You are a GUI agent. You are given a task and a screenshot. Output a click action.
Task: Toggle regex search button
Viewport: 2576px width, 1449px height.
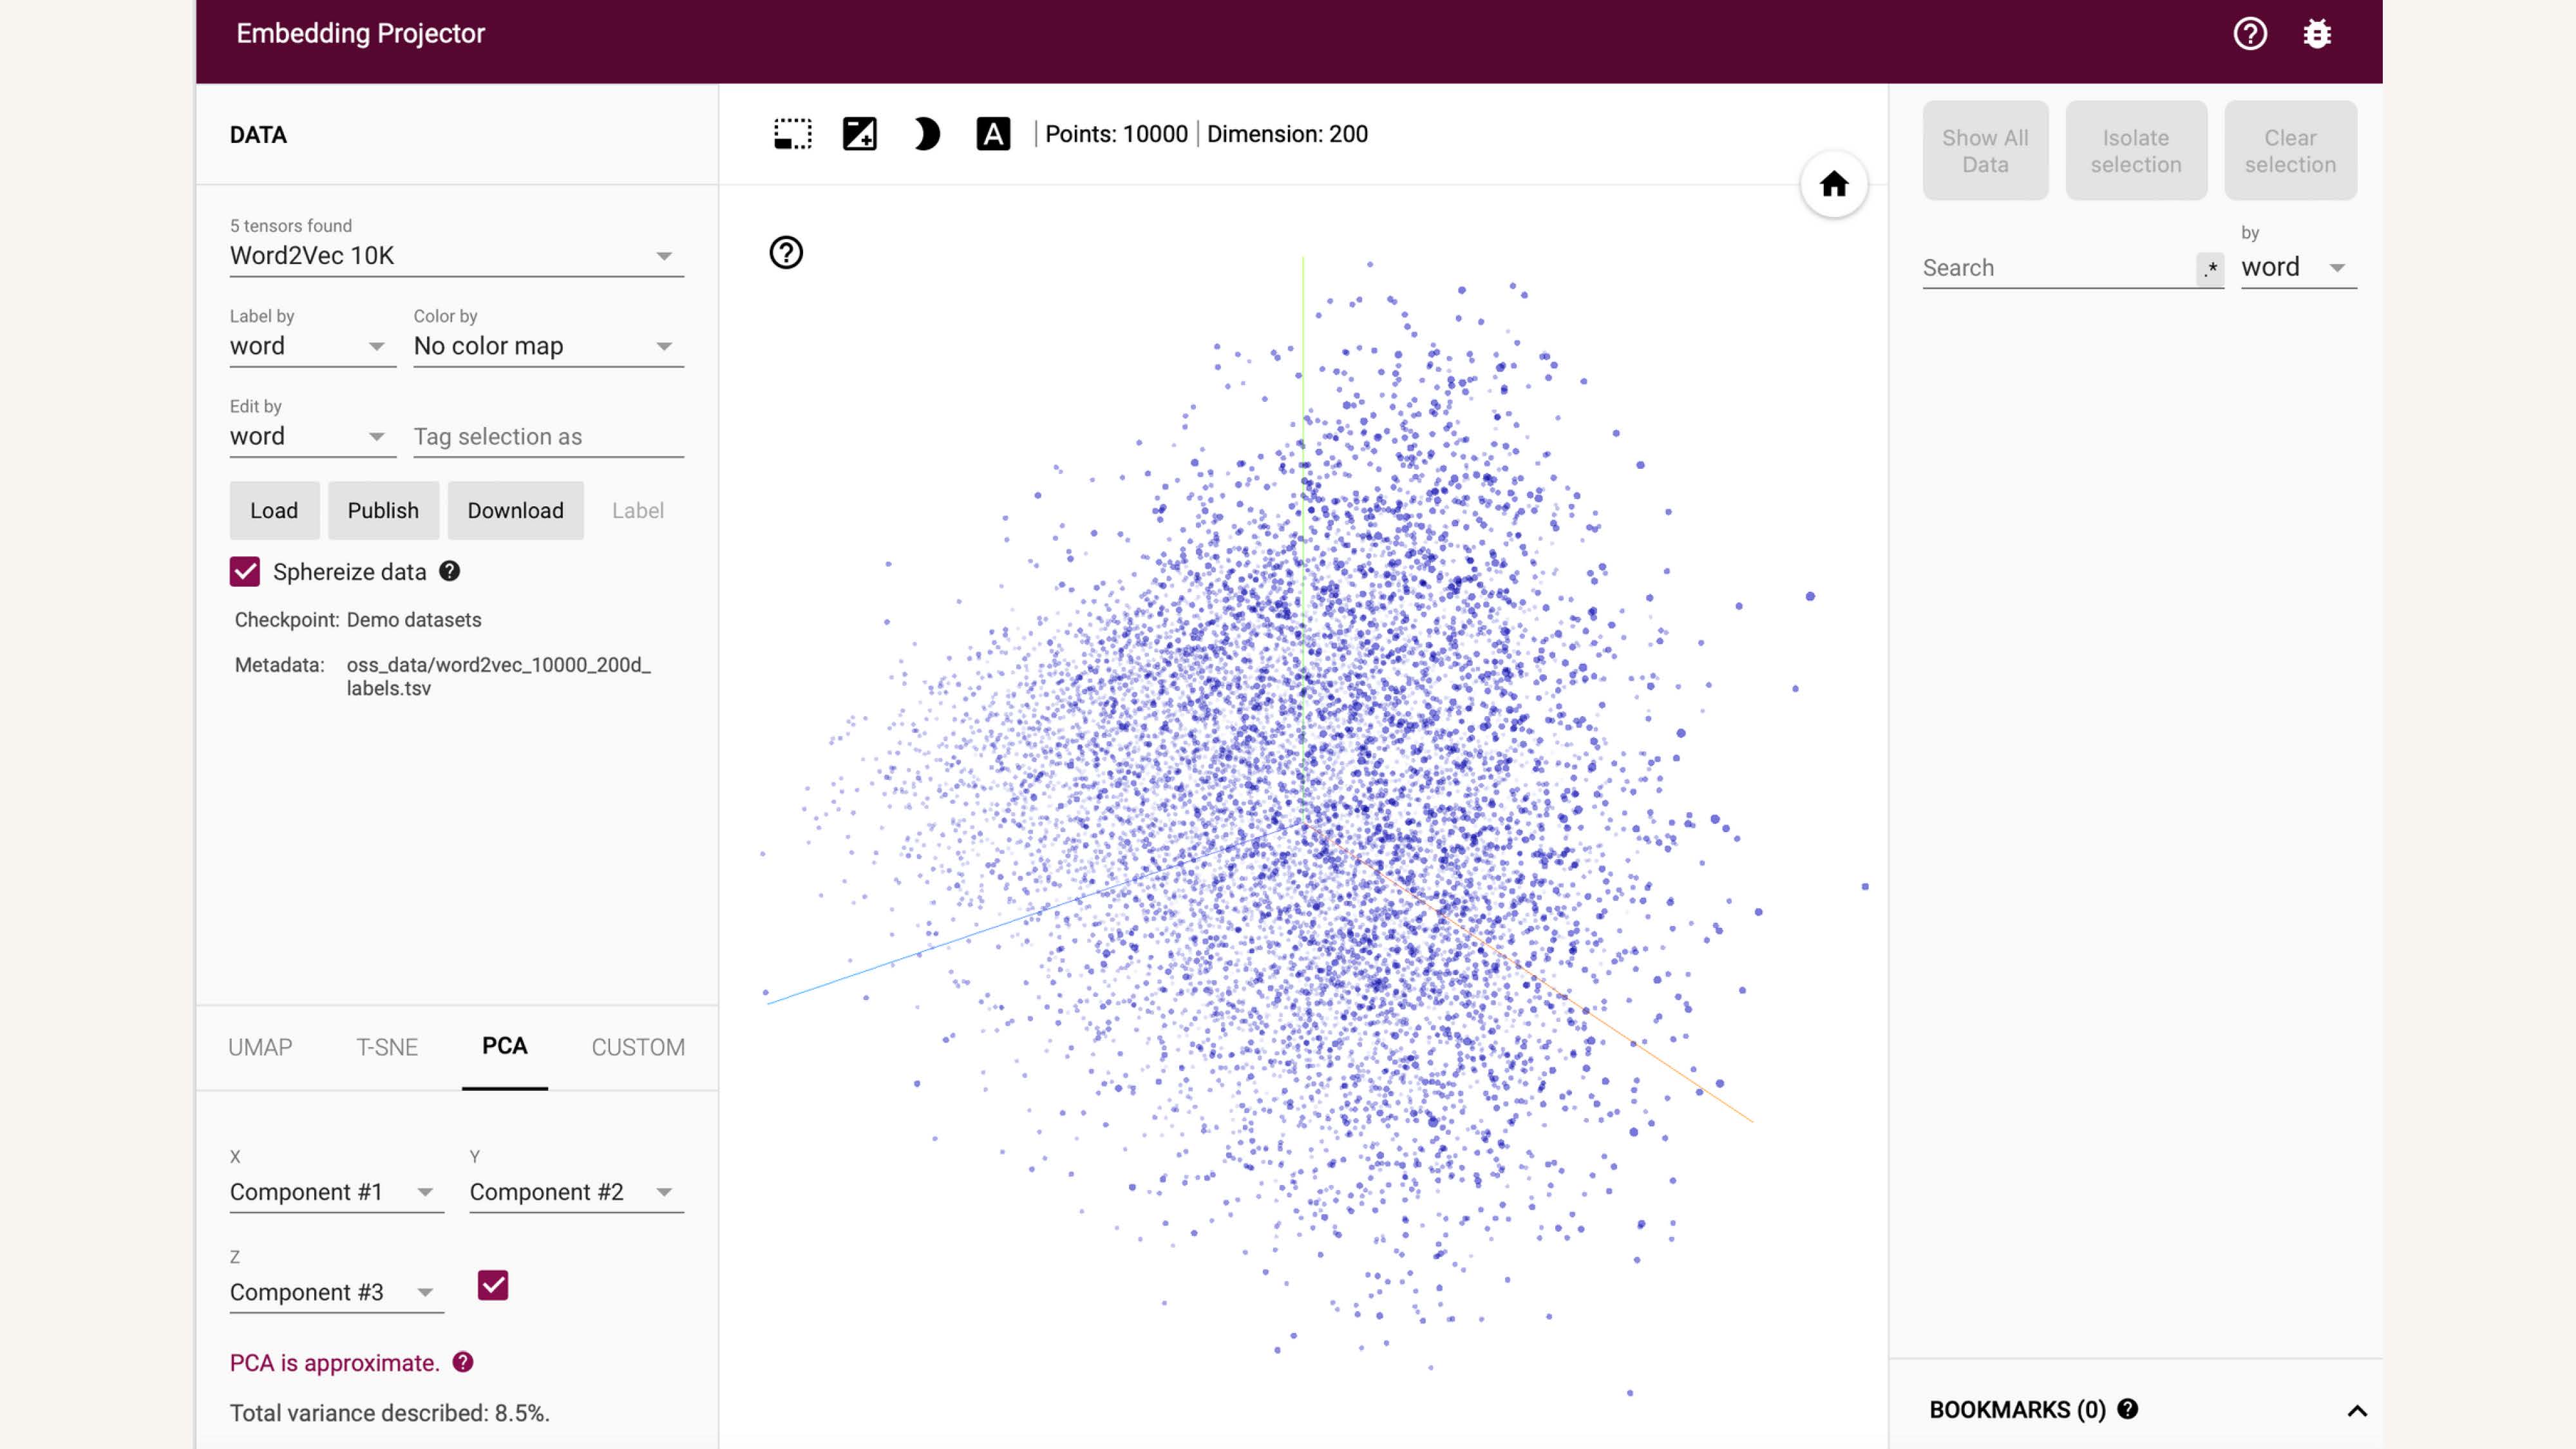click(x=2210, y=268)
